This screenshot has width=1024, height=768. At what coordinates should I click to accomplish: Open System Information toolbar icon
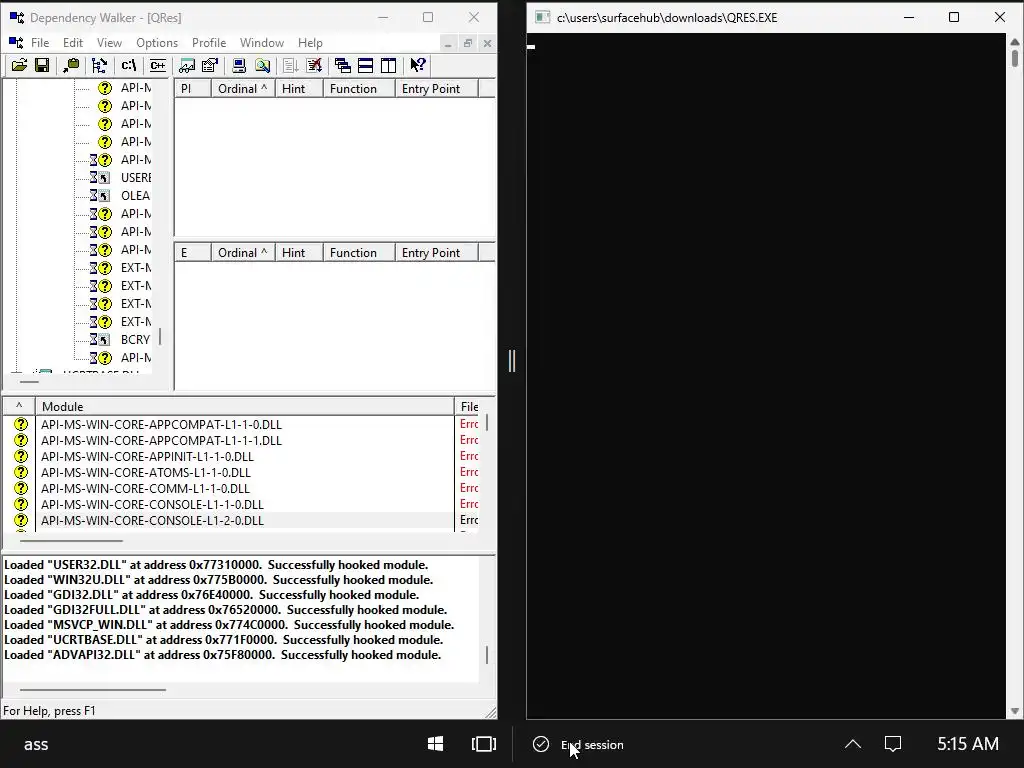click(x=239, y=65)
